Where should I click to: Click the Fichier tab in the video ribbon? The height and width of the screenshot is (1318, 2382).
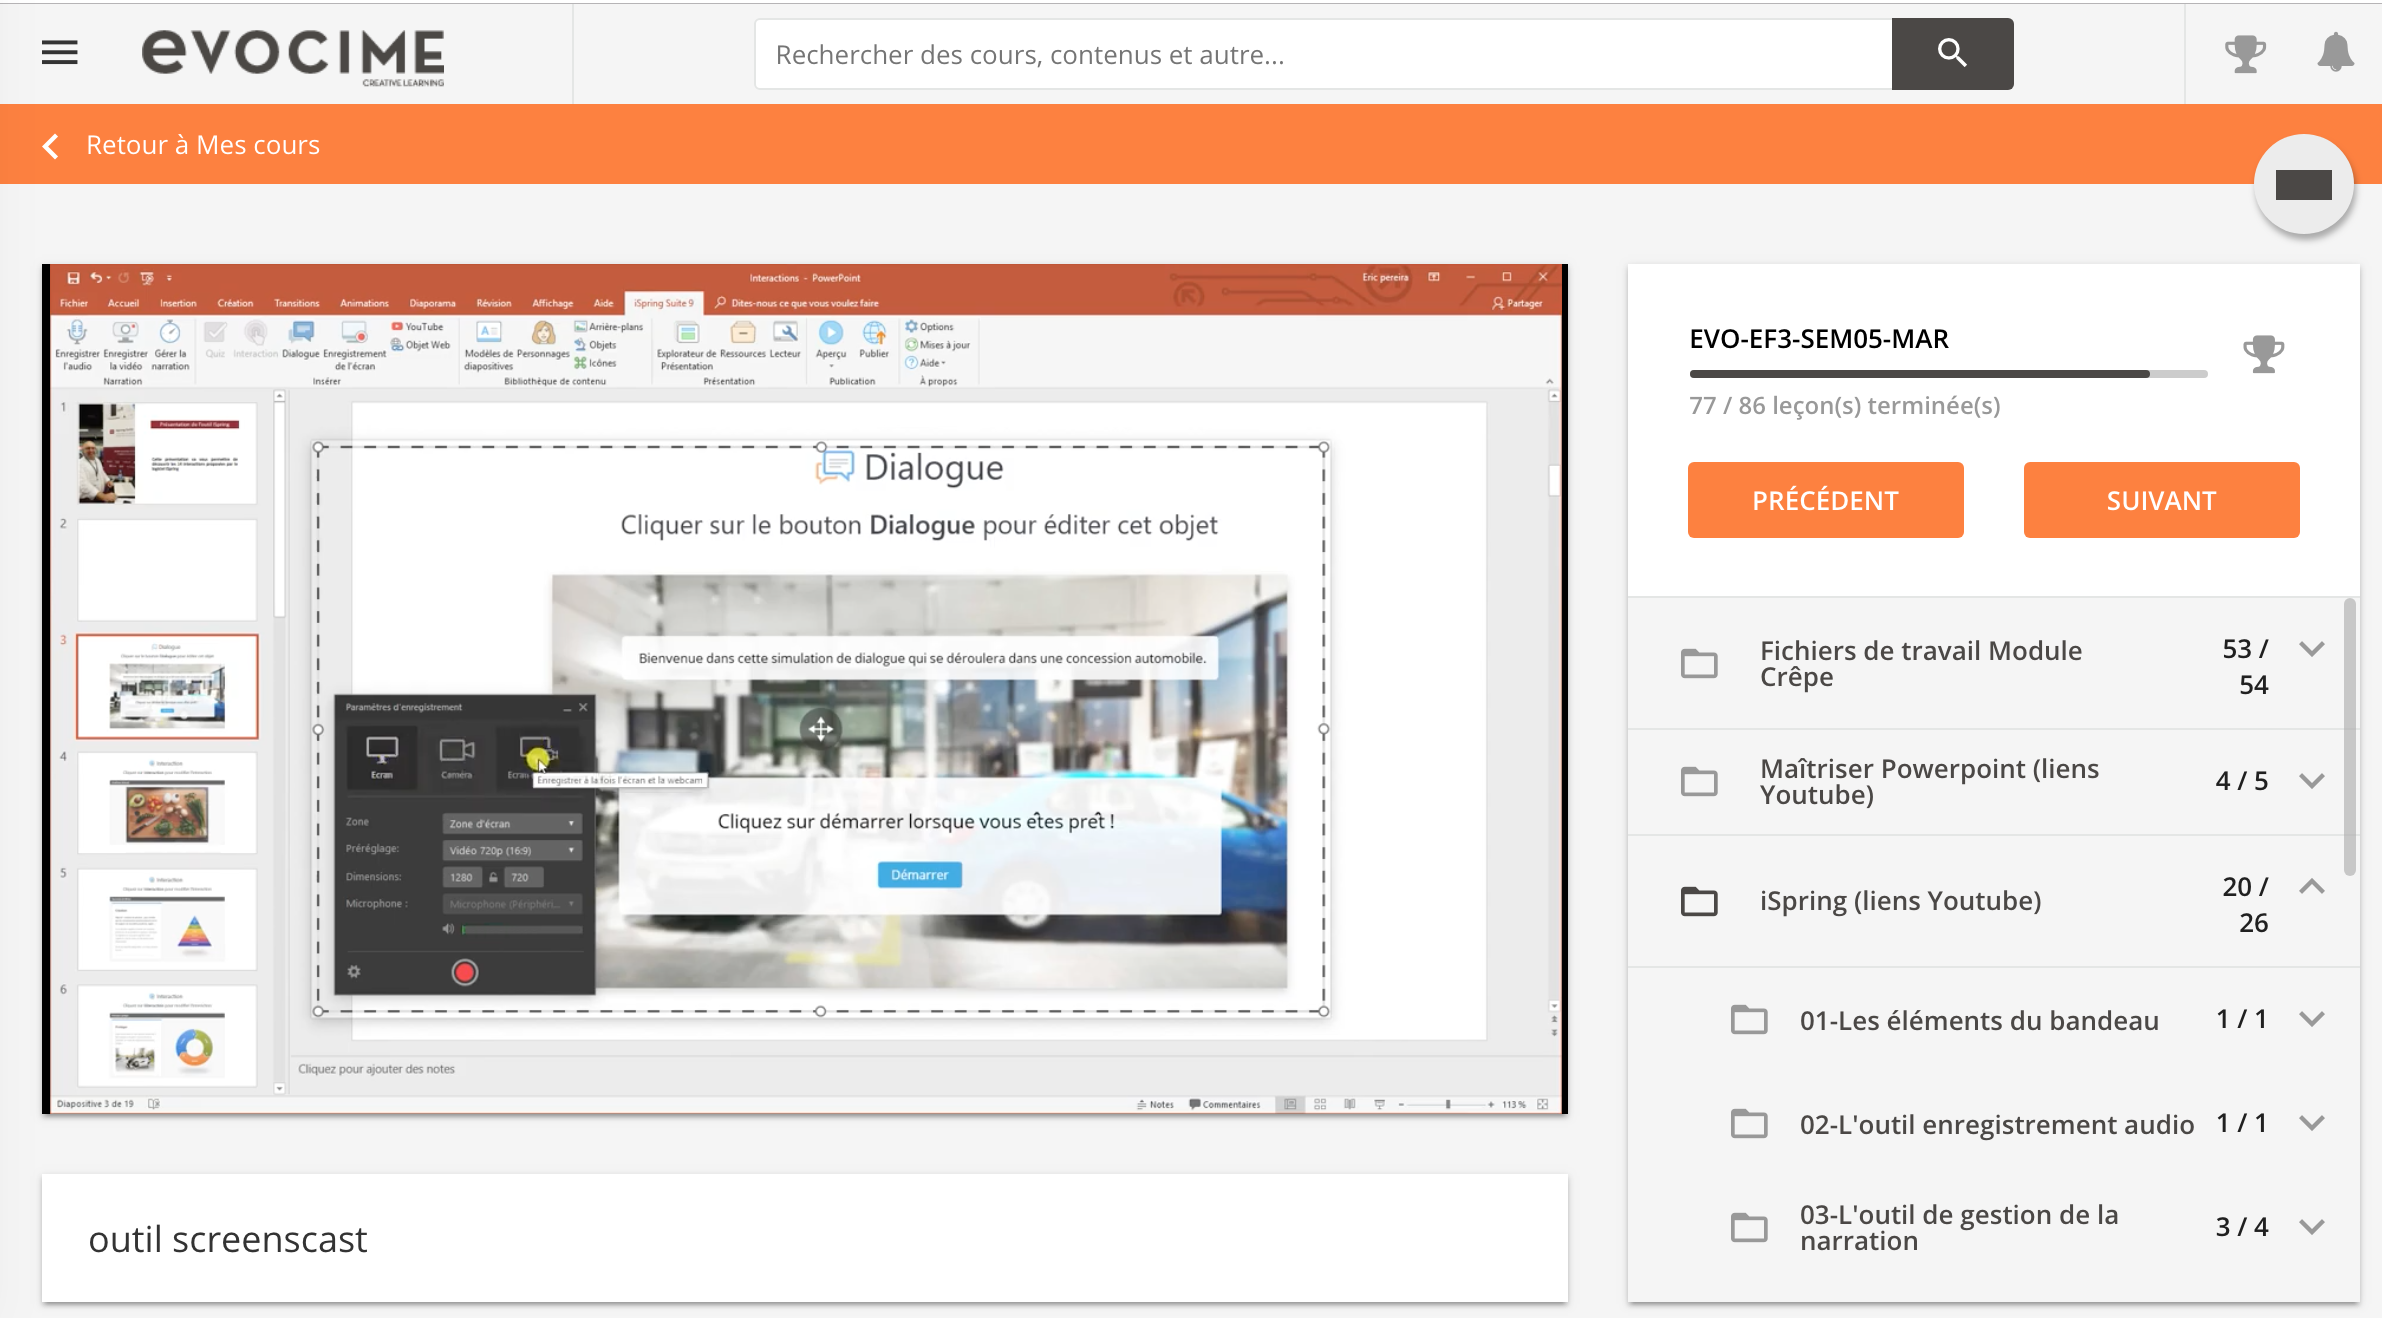coord(74,303)
